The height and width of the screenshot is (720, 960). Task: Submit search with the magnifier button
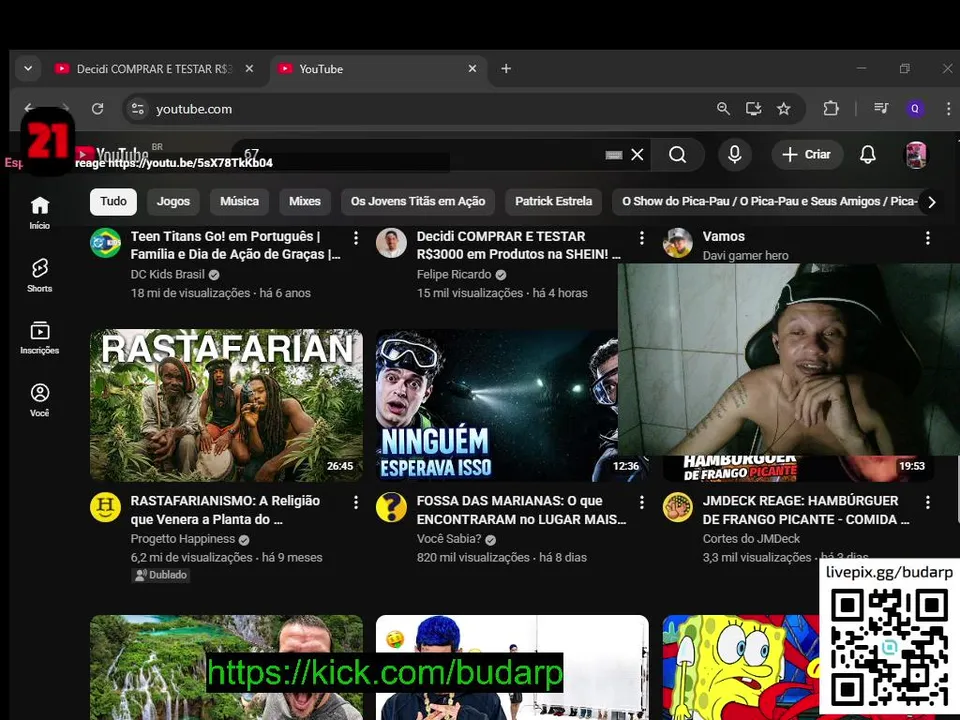tap(677, 154)
